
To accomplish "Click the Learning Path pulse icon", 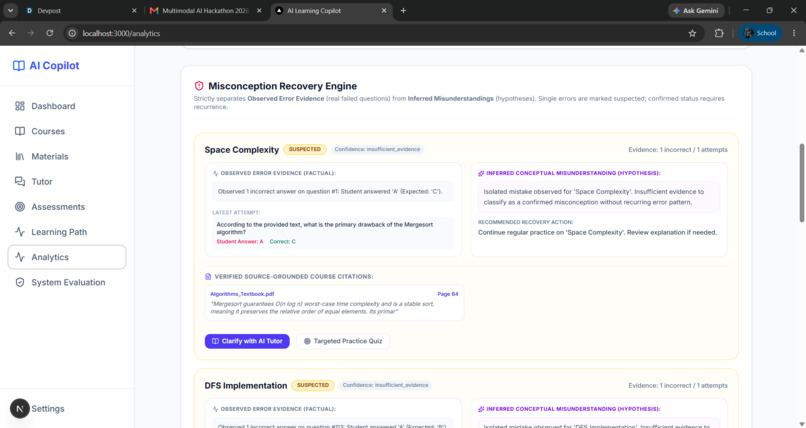I will click(20, 232).
